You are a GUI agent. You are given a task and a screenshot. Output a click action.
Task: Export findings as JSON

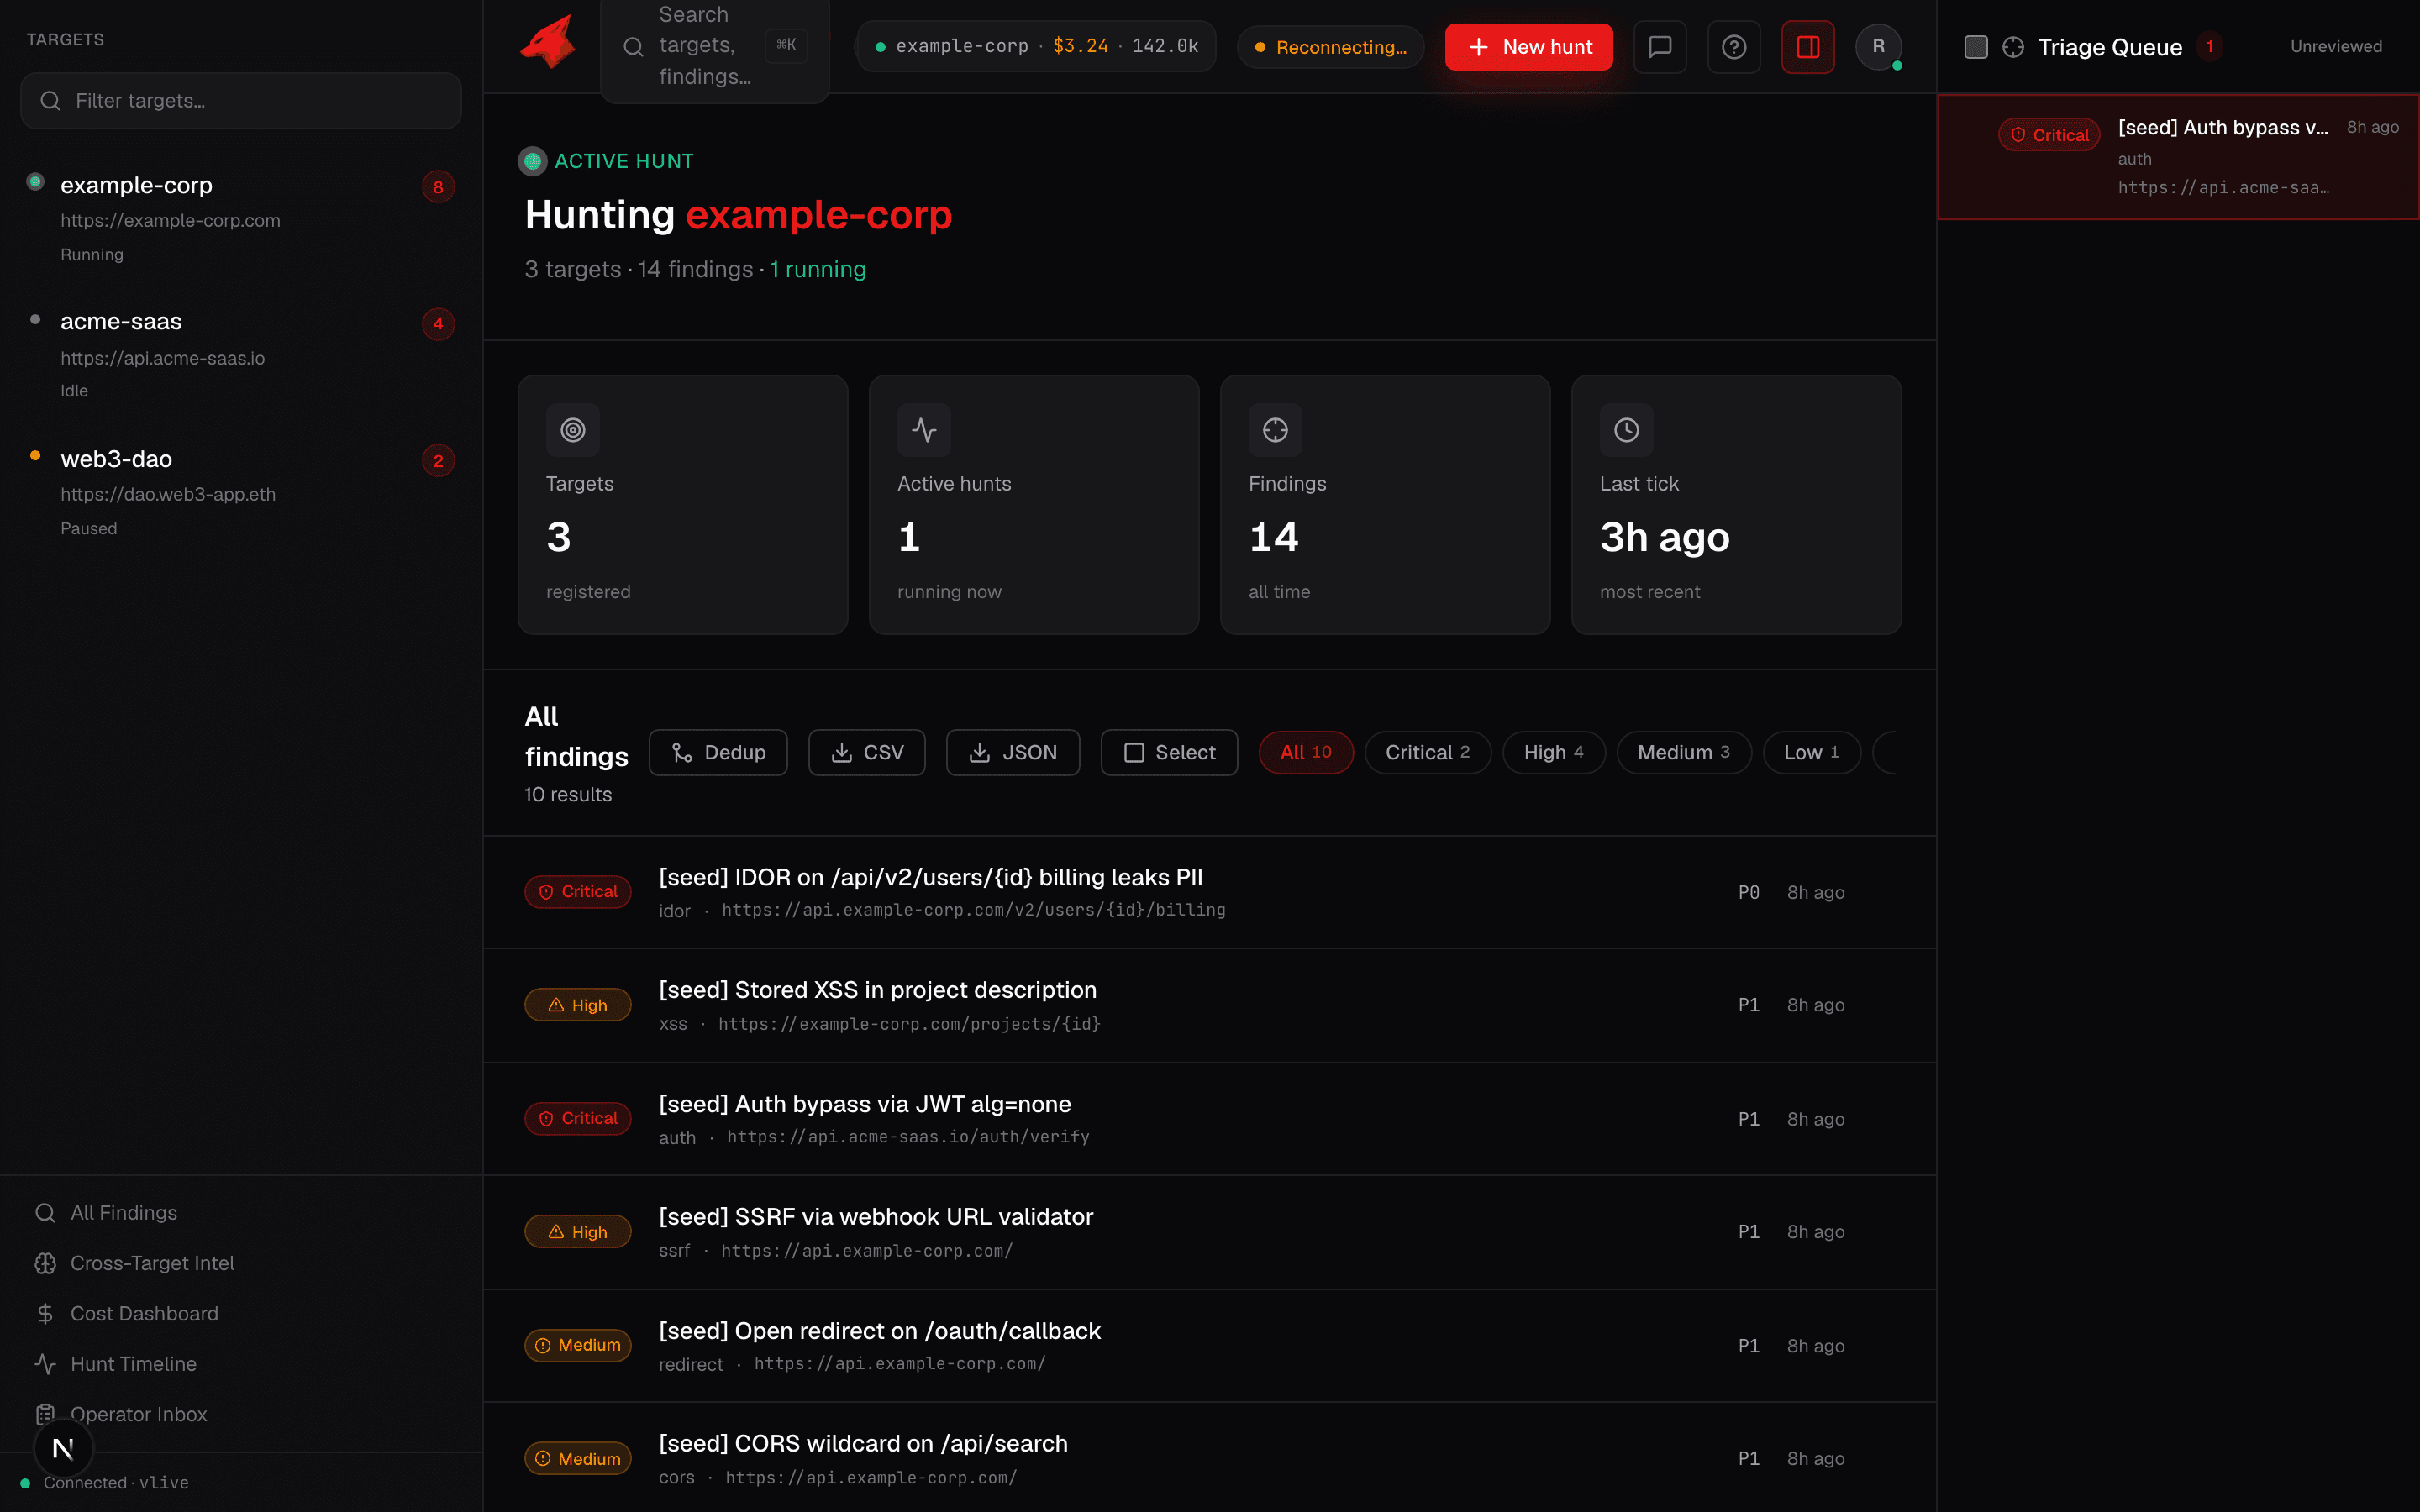(x=1013, y=753)
